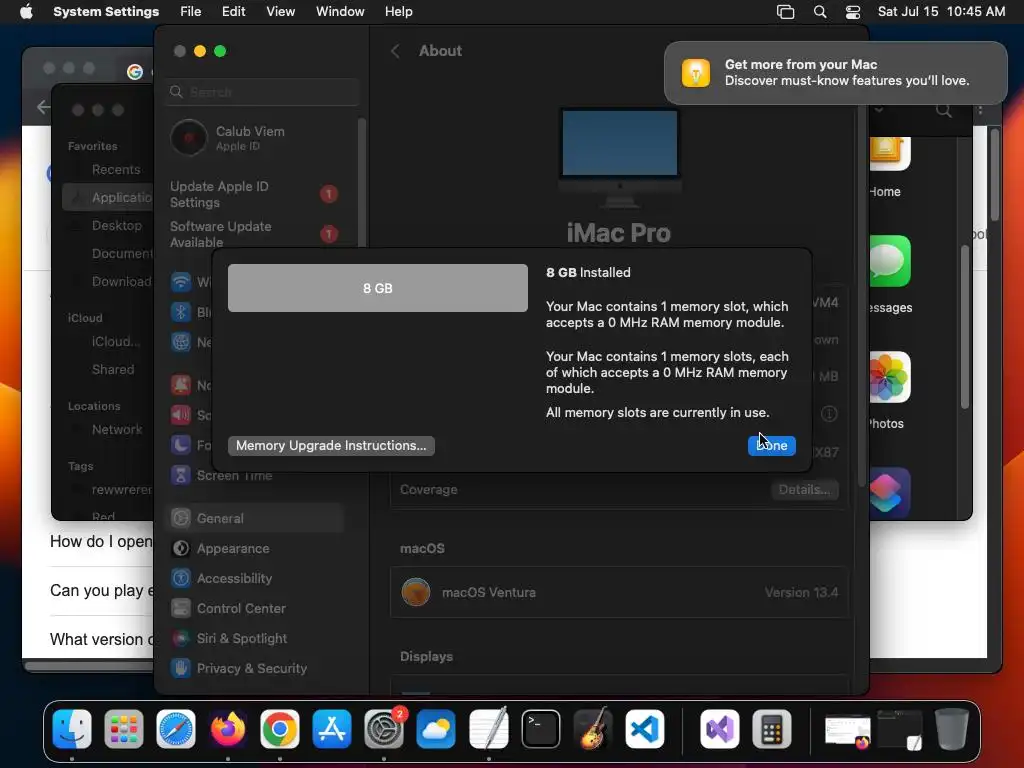Click System Settings icon in Dock

click(384, 729)
